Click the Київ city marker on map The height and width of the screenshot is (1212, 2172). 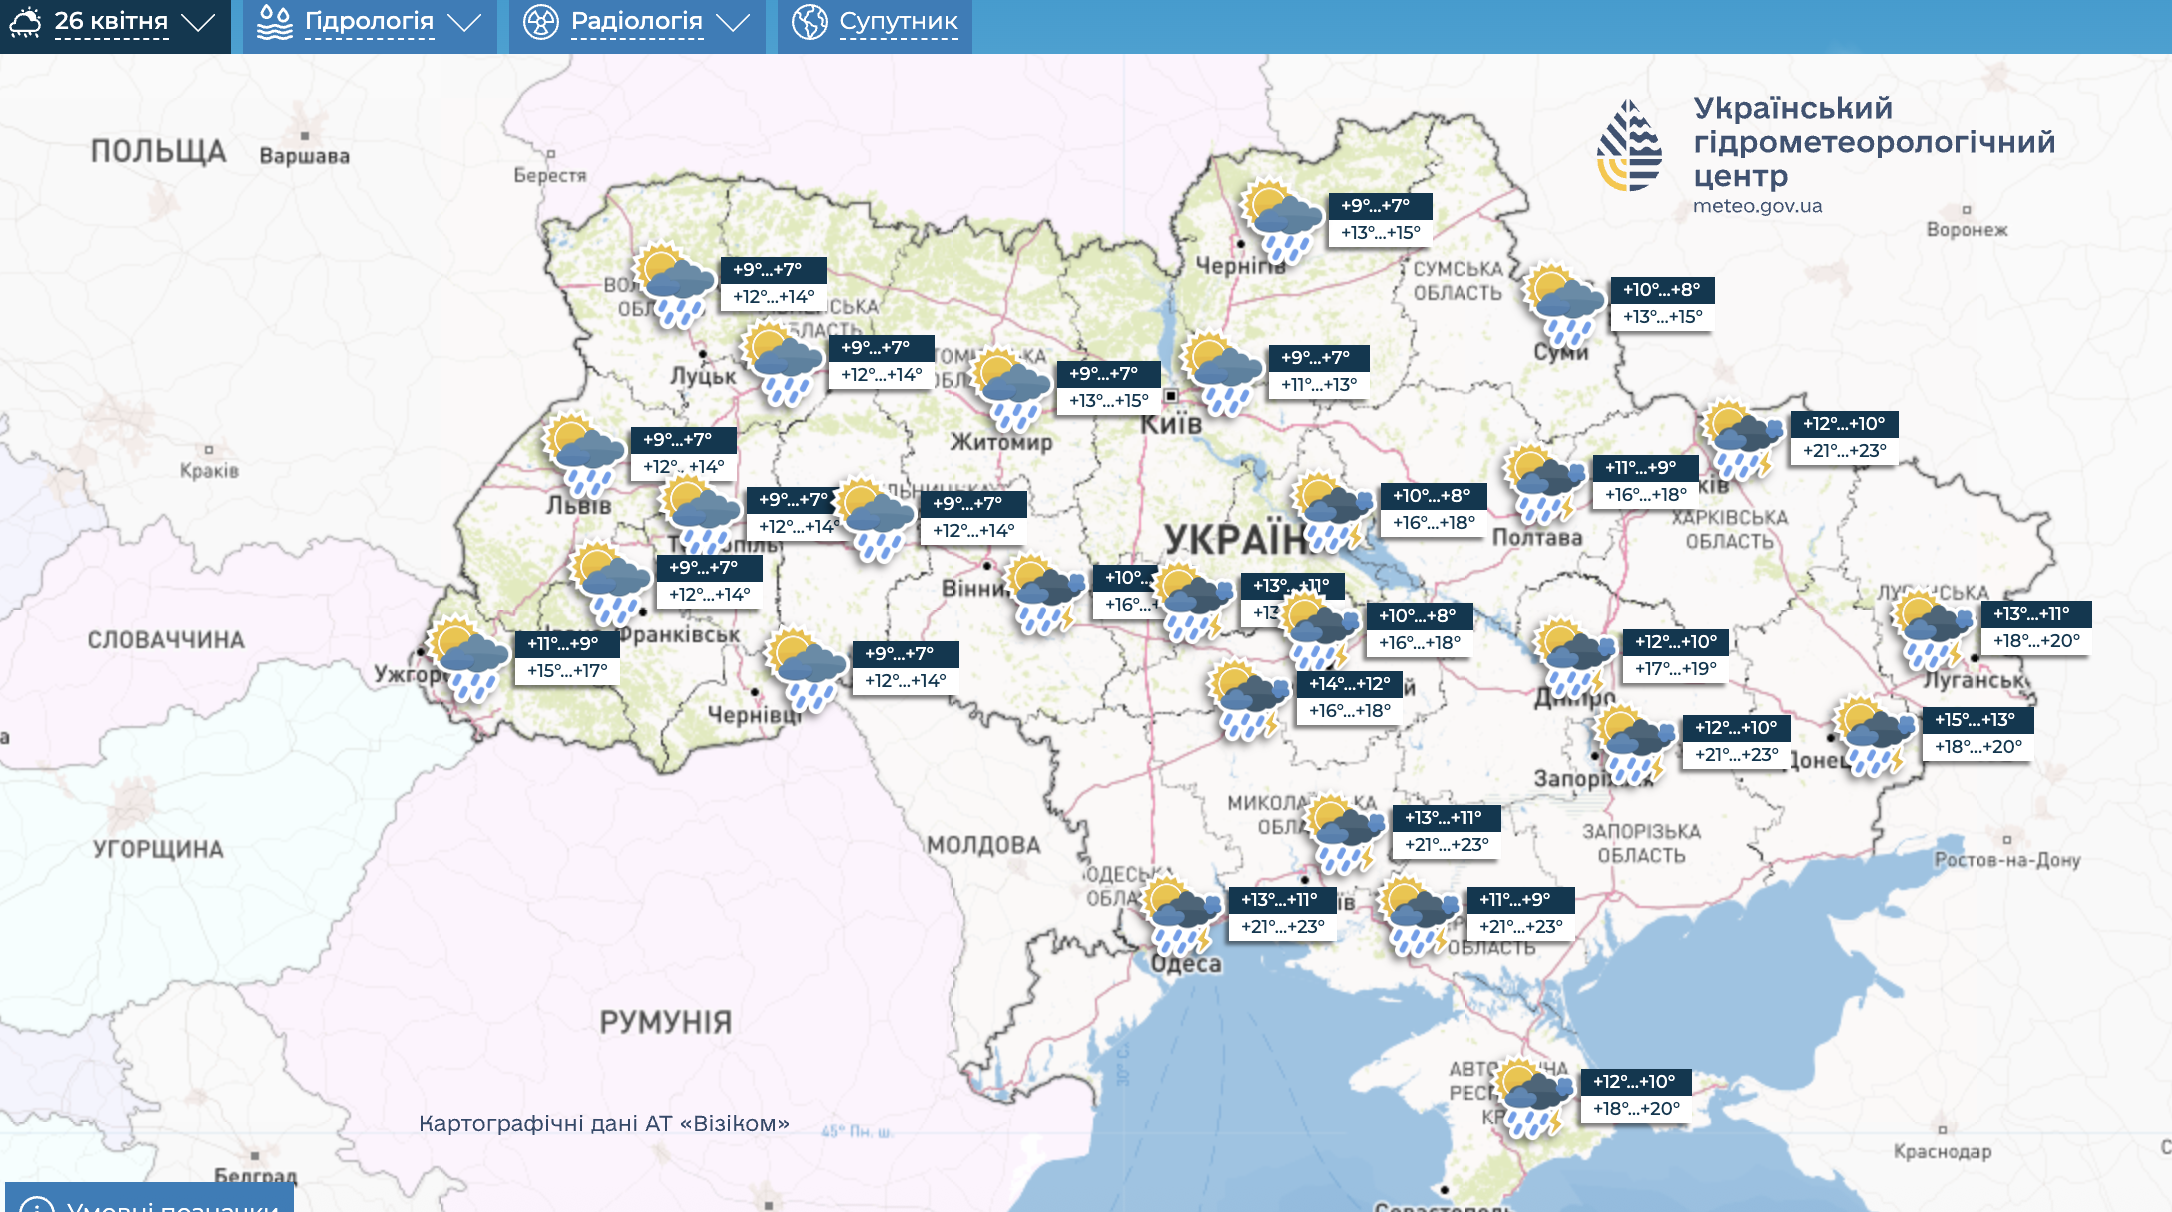(1170, 396)
